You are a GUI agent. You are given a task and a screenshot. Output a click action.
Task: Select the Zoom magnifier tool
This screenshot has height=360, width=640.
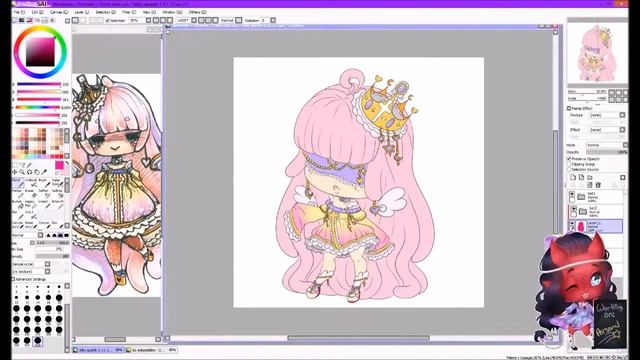pyautogui.click(x=22, y=172)
